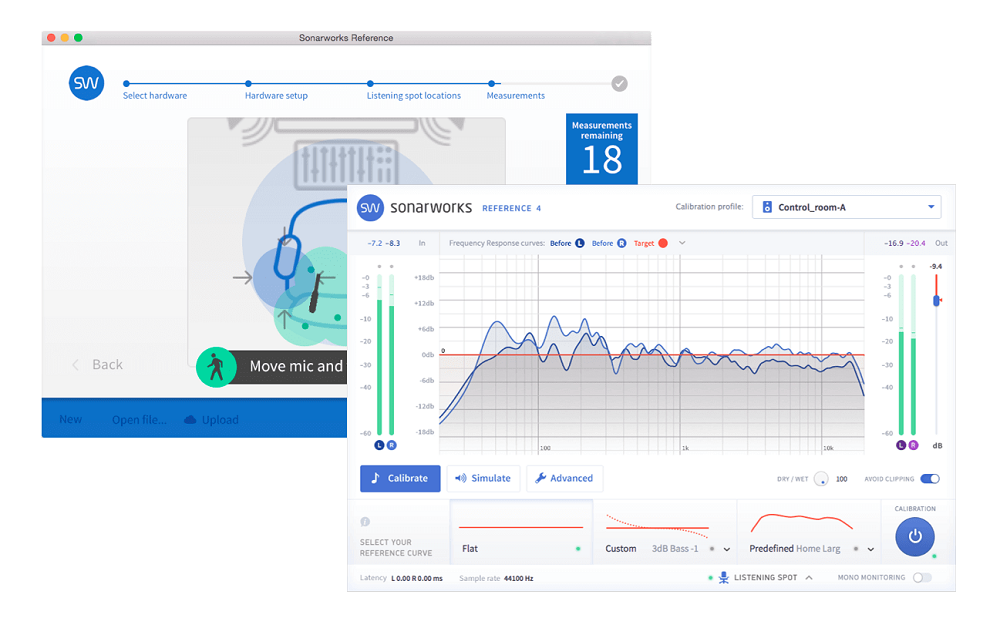Expand the frequency response curves chevron
The width and height of the screenshot is (1000, 628).
click(x=682, y=243)
